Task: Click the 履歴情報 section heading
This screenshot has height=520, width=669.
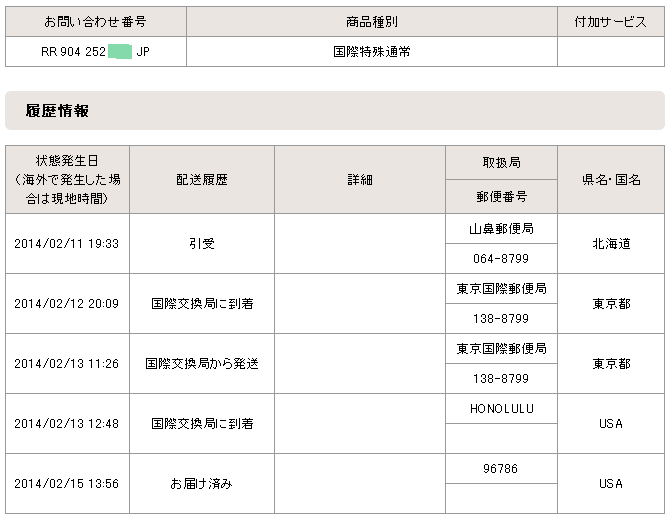Action: [57, 110]
